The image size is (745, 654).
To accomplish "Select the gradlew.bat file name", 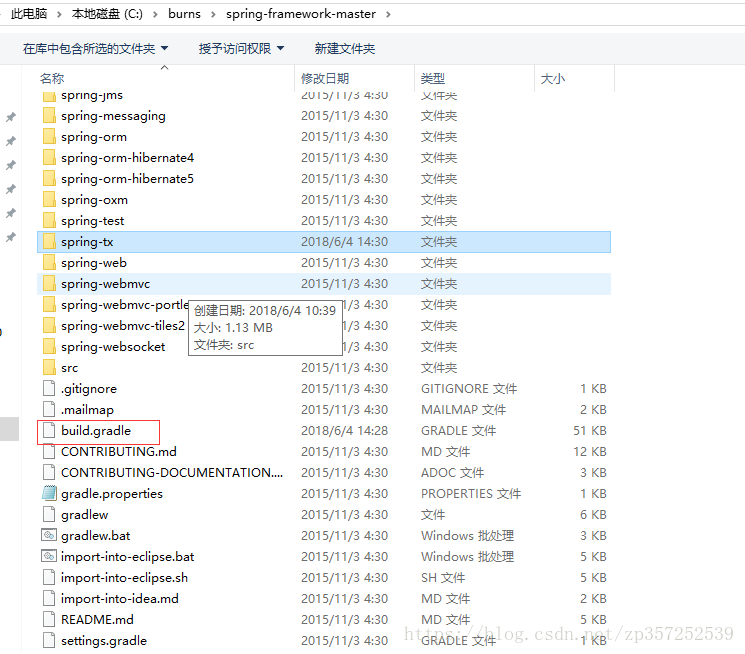I will click(x=96, y=536).
